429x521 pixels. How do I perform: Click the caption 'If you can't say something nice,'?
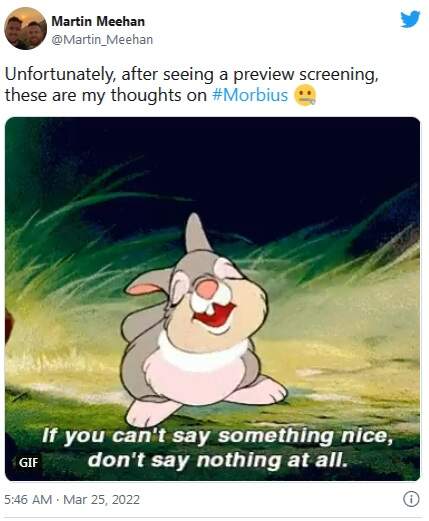pyautogui.click(x=217, y=436)
